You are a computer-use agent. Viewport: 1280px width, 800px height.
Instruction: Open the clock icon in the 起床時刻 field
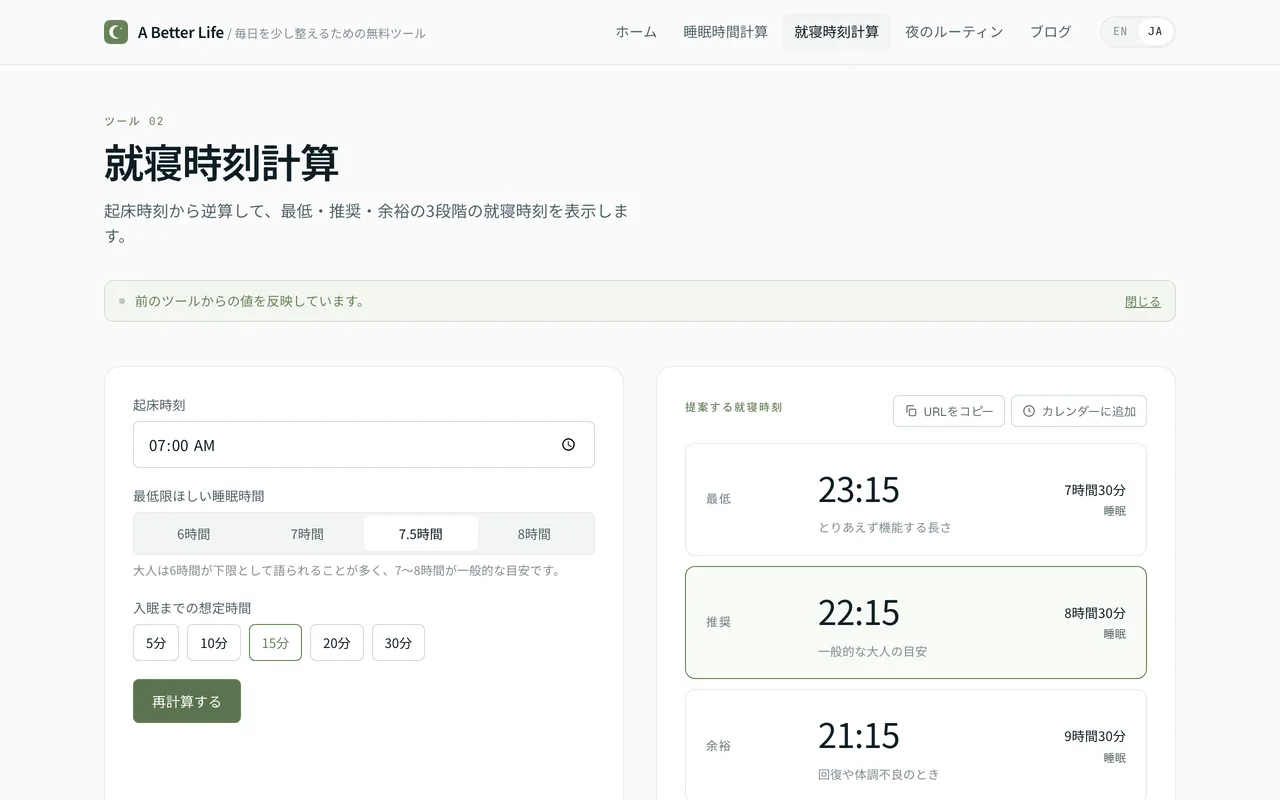[568, 444]
